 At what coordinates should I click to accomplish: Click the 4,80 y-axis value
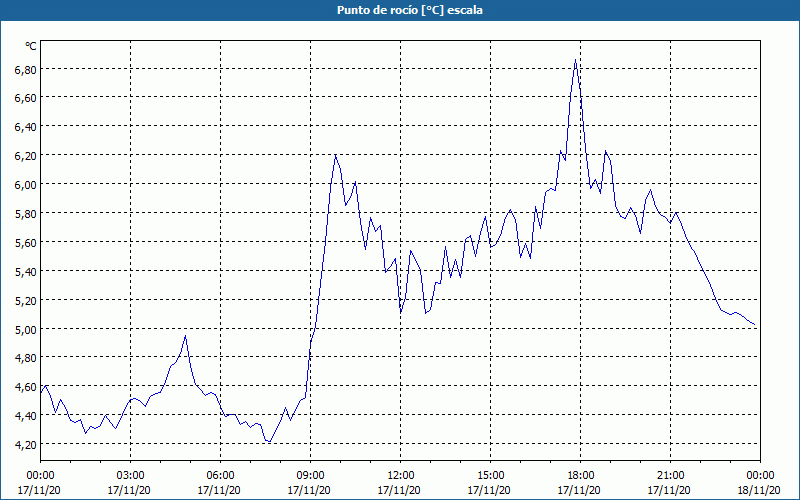26,358
